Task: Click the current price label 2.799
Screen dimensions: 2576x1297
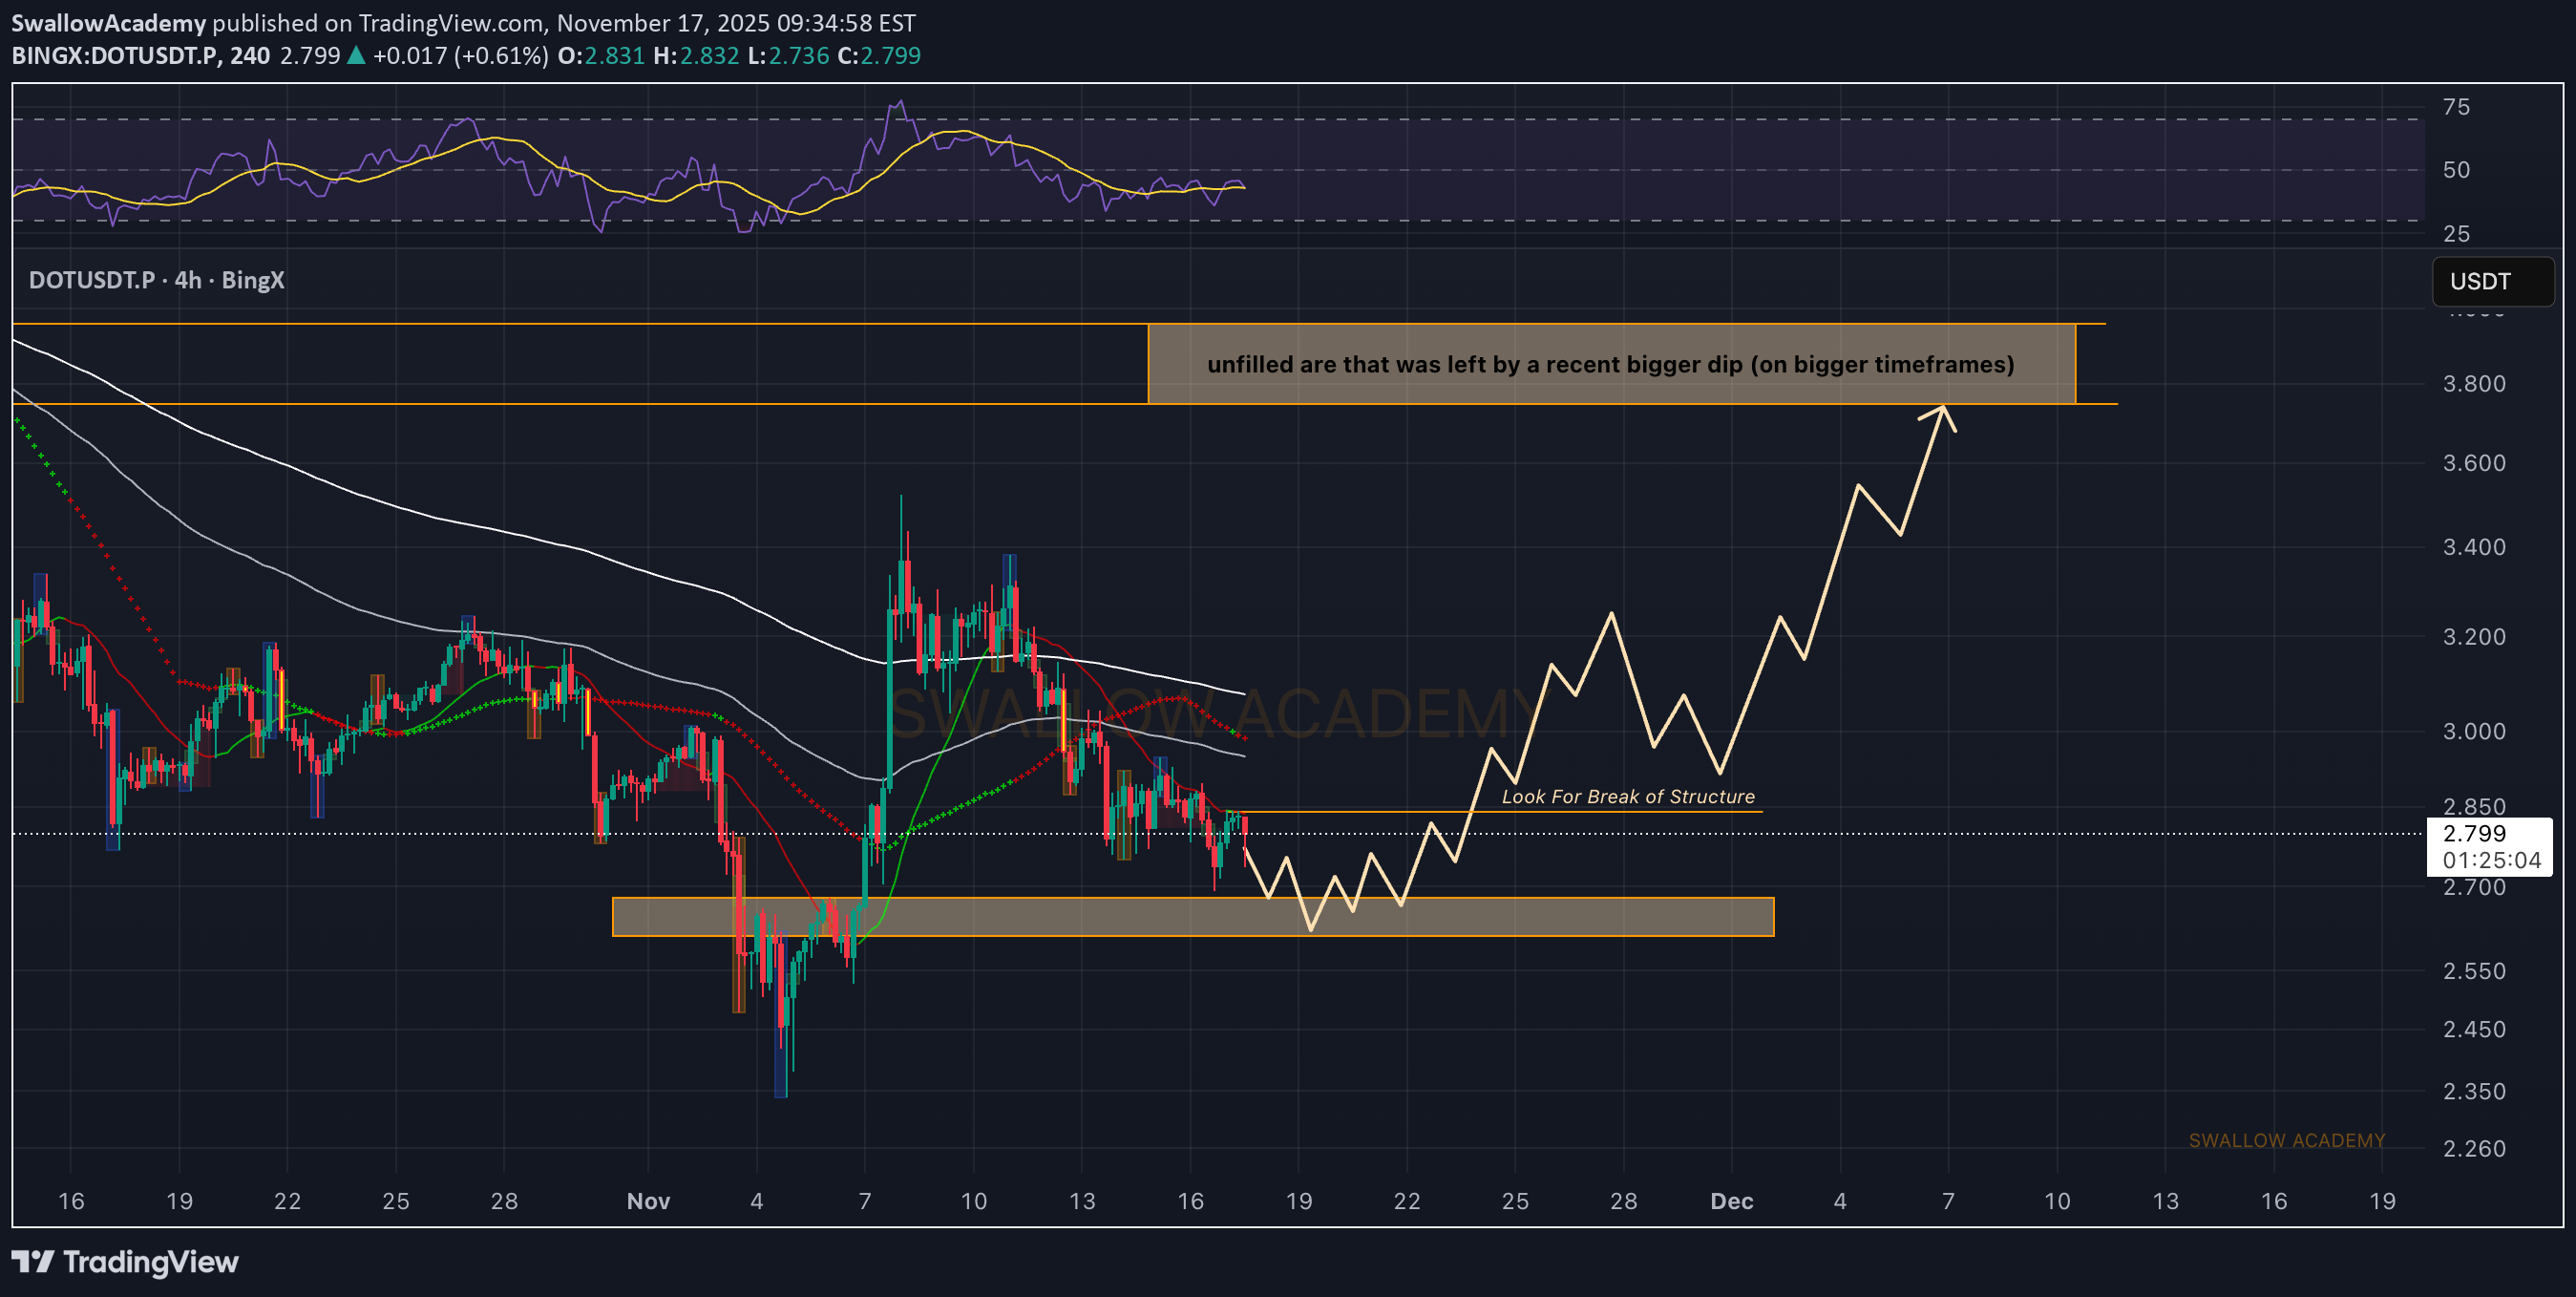Action: click(x=2473, y=833)
